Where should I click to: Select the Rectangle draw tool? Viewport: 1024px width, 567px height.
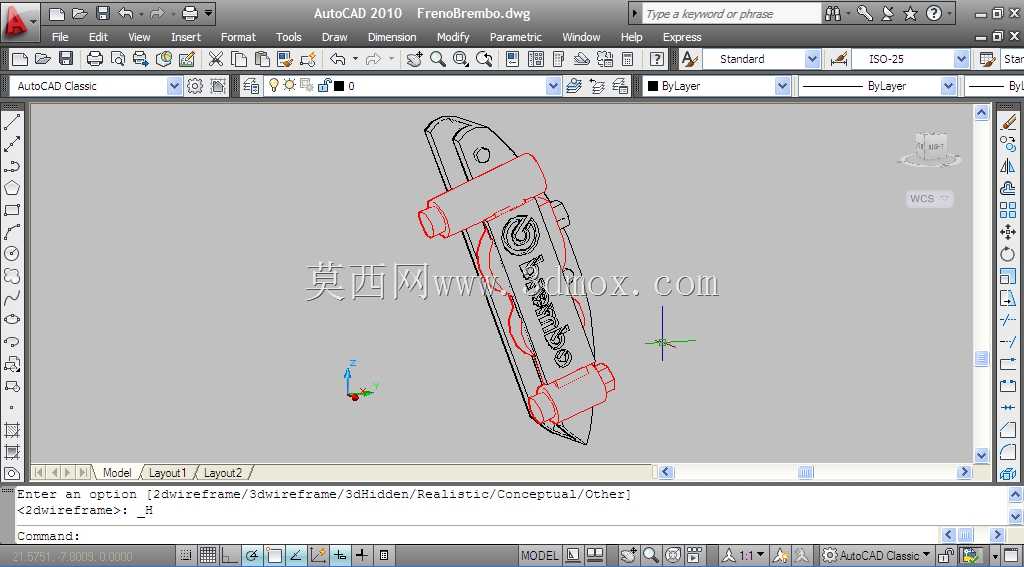(12, 210)
